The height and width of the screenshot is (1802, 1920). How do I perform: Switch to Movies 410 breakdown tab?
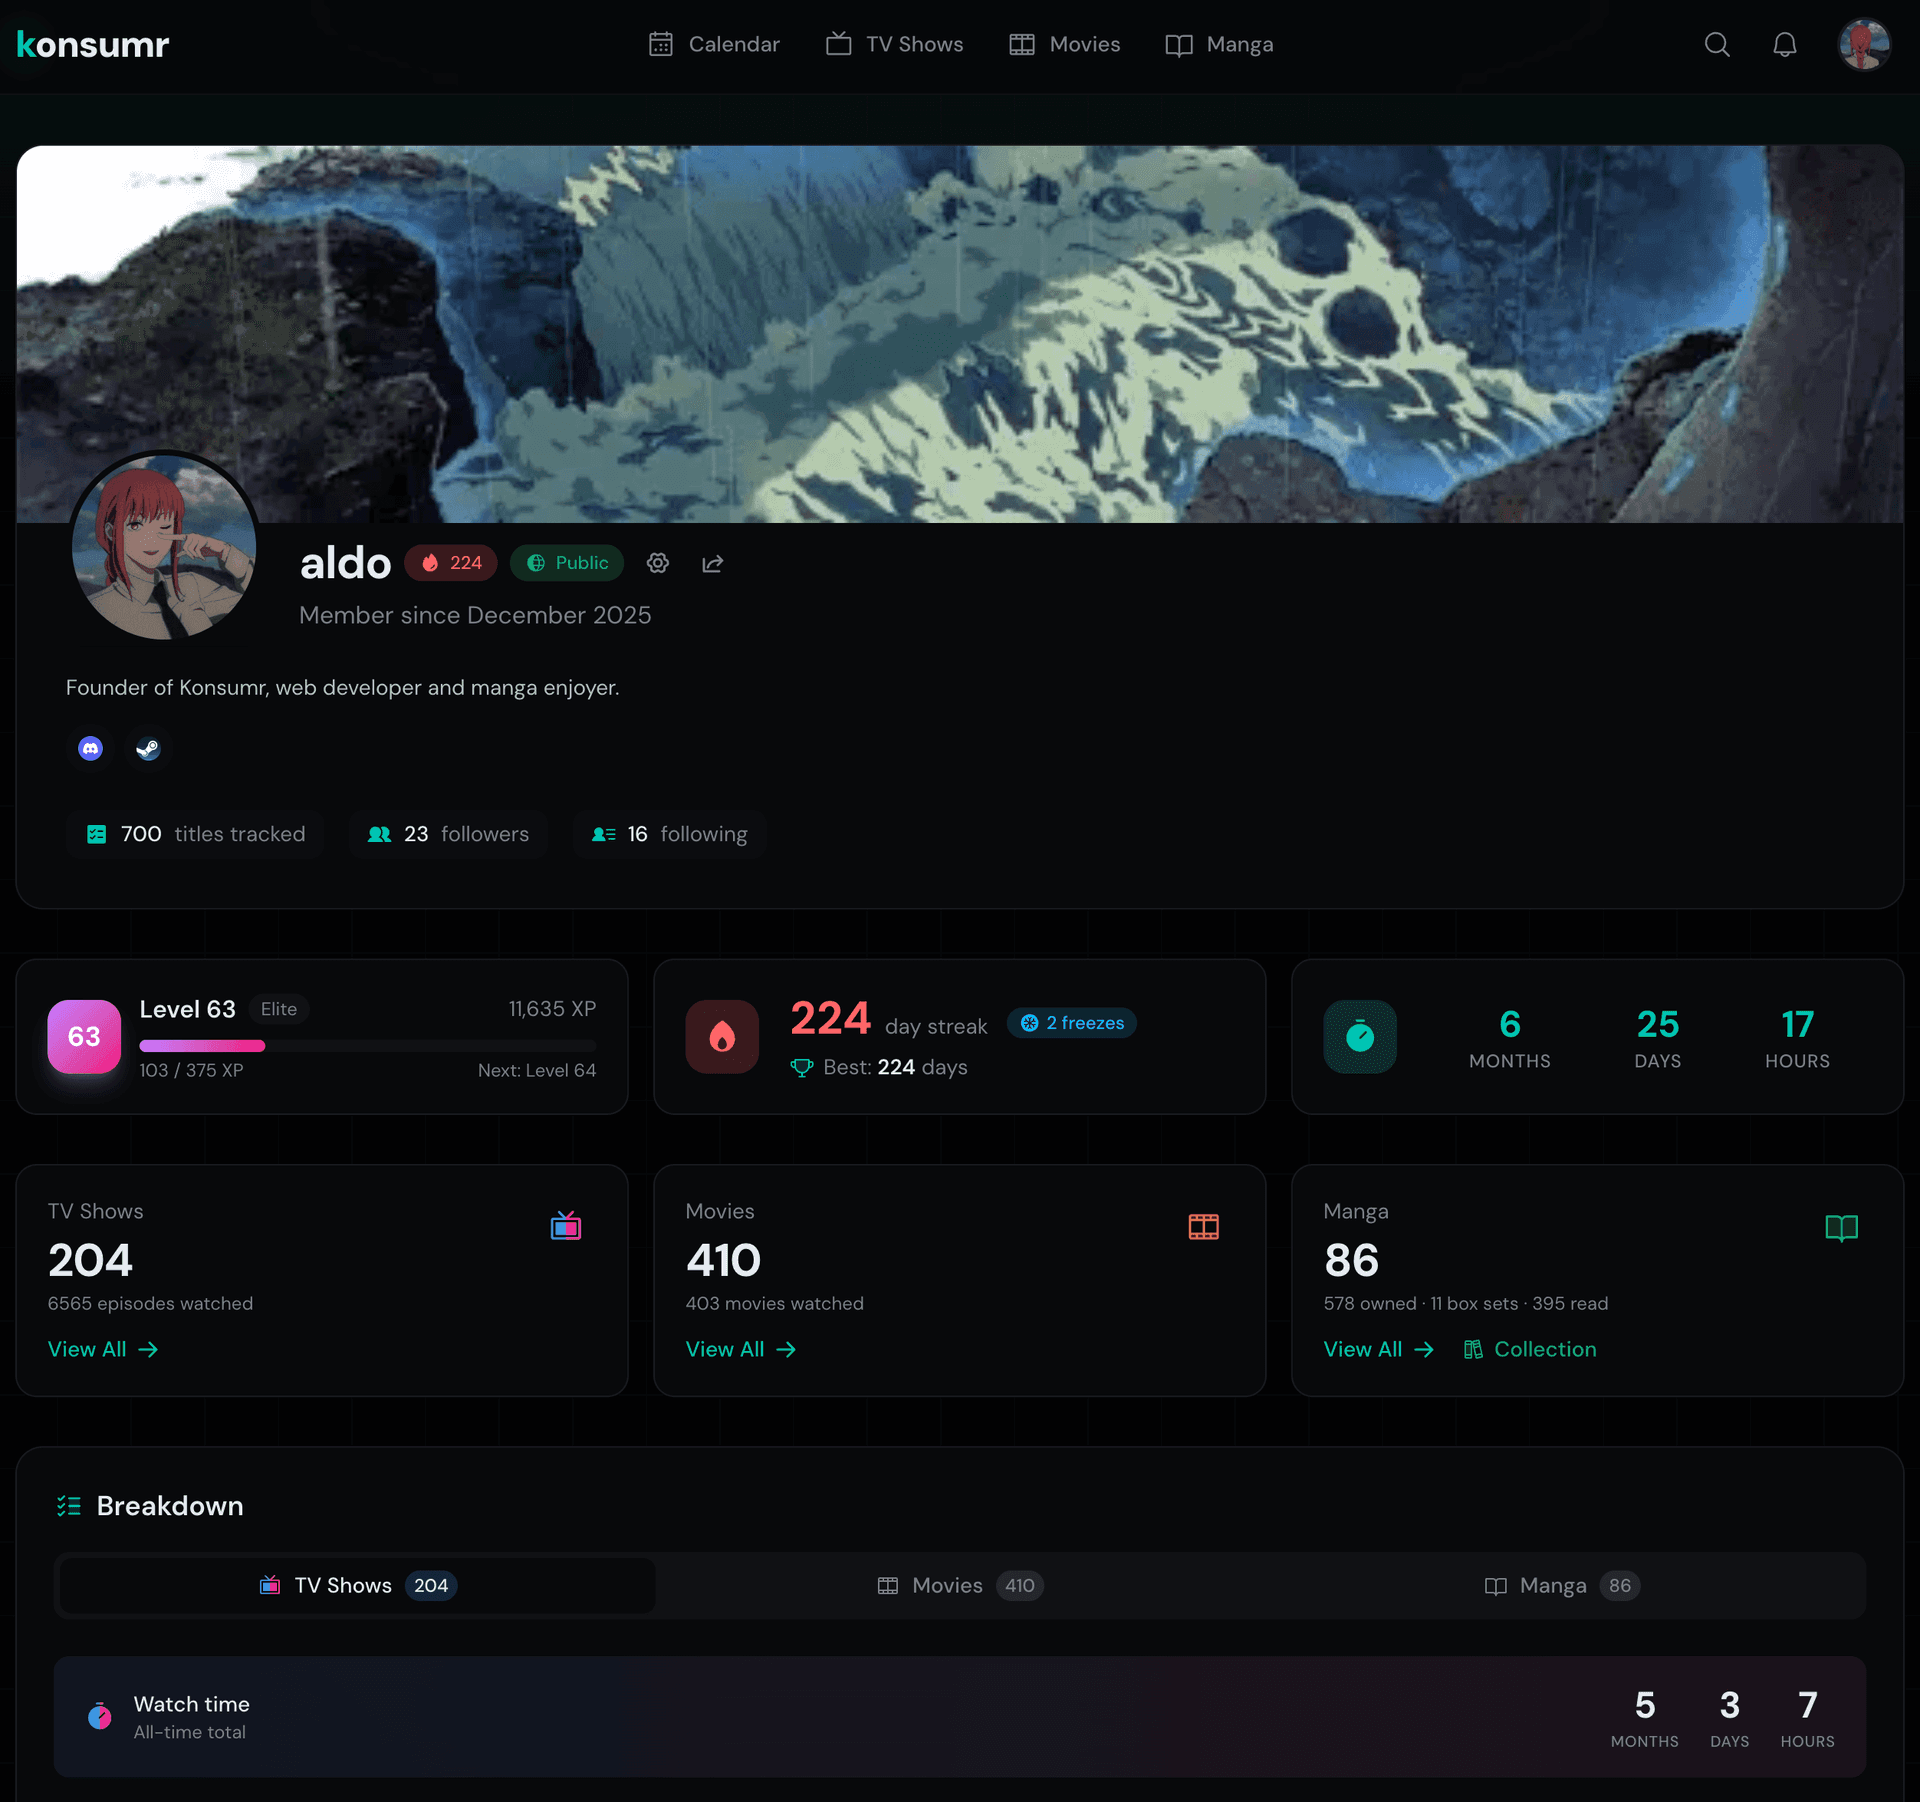(960, 1585)
